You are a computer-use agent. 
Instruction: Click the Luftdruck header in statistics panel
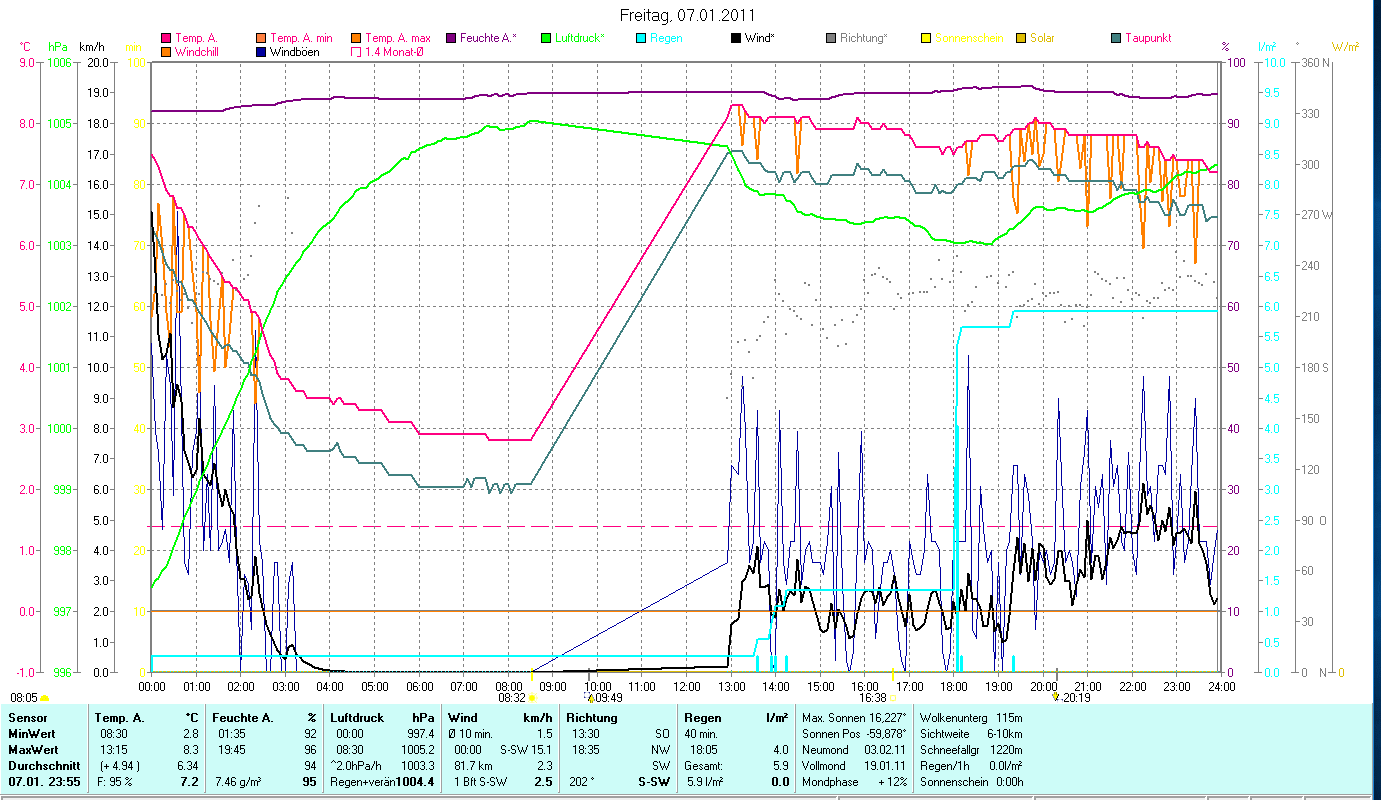[x=357, y=718]
